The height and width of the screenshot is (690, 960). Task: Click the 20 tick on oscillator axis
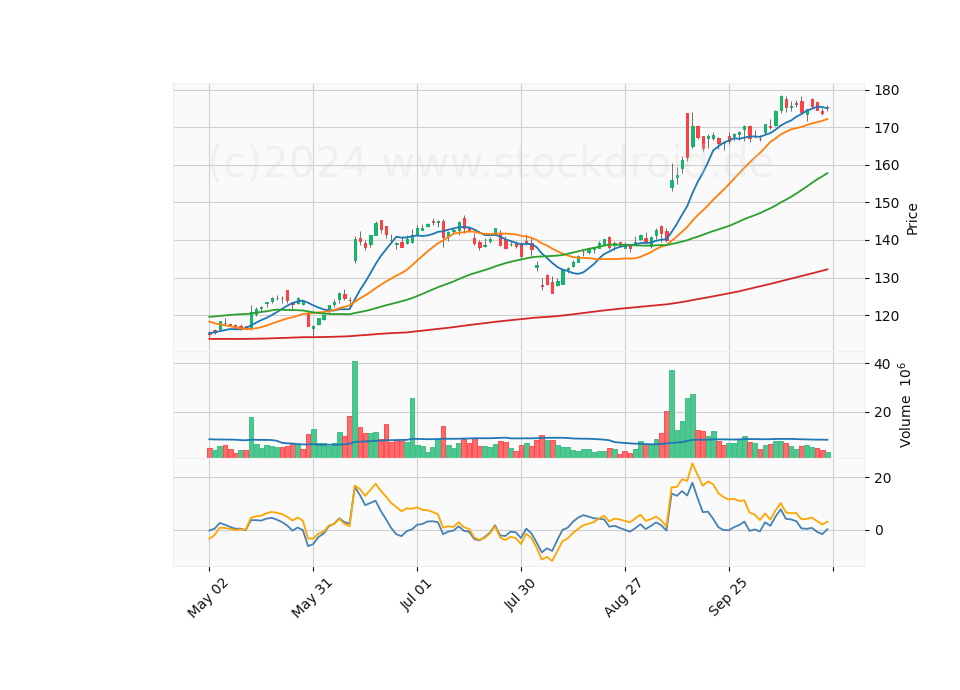click(882, 478)
